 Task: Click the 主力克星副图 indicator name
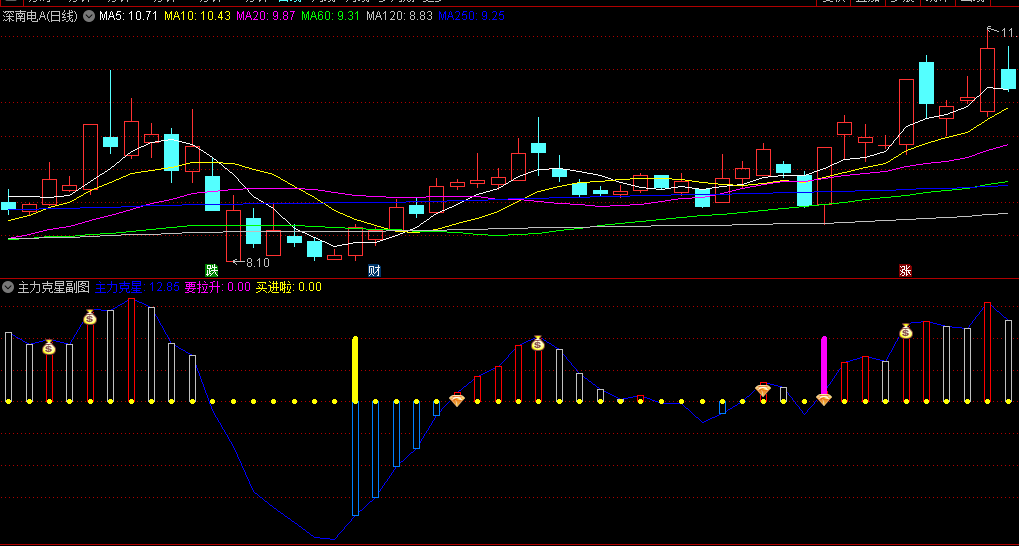pos(53,287)
